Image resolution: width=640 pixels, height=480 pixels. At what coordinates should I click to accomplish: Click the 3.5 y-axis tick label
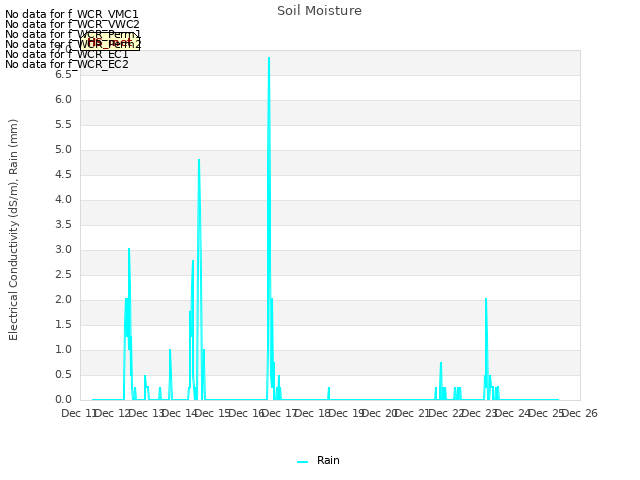point(63,224)
